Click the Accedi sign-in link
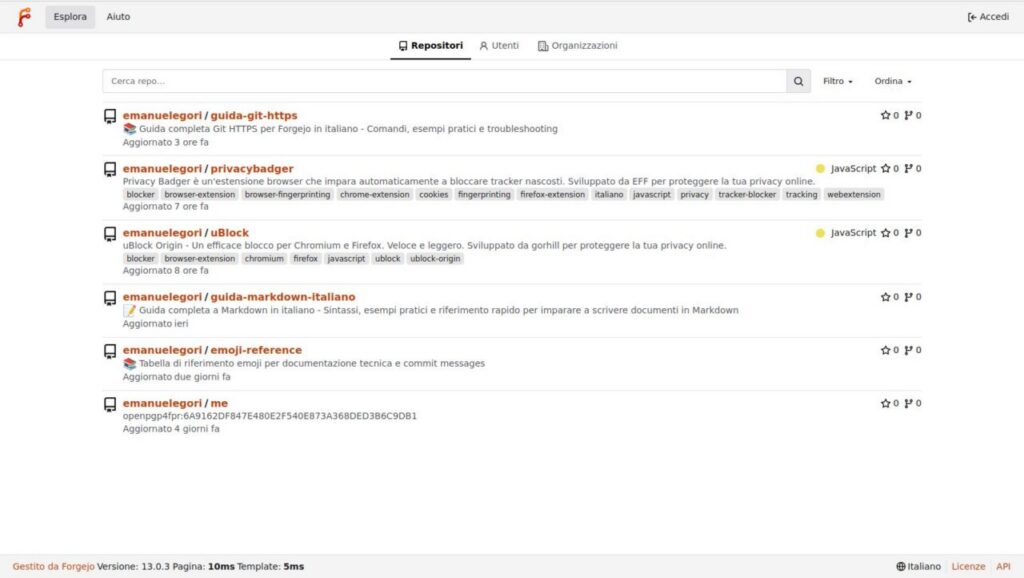The width and height of the screenshot is (1024, 578). (x=988, y=17)
